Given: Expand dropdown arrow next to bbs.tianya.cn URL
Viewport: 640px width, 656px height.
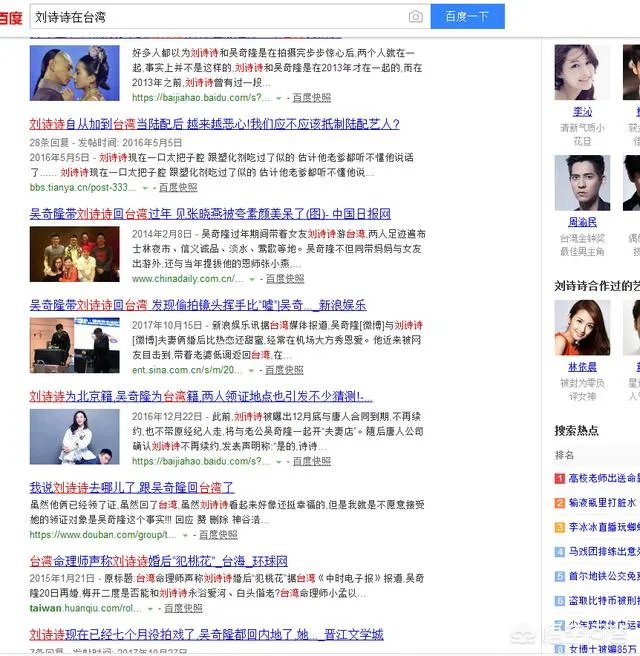Looking at the screenshot, I should point(145,188).
